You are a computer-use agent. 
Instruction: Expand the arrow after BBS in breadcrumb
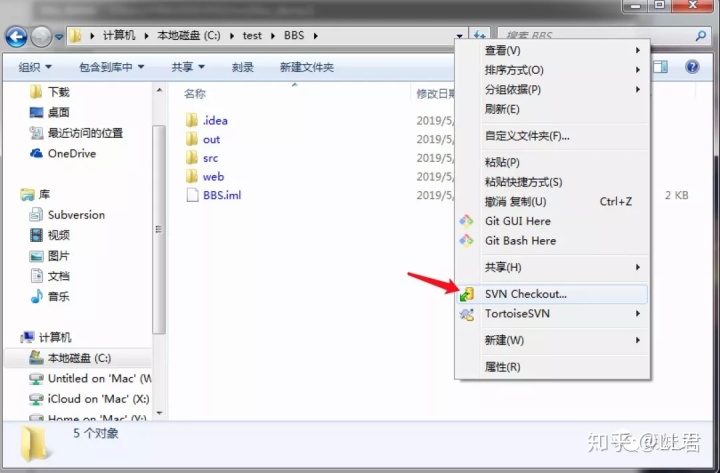315,36
